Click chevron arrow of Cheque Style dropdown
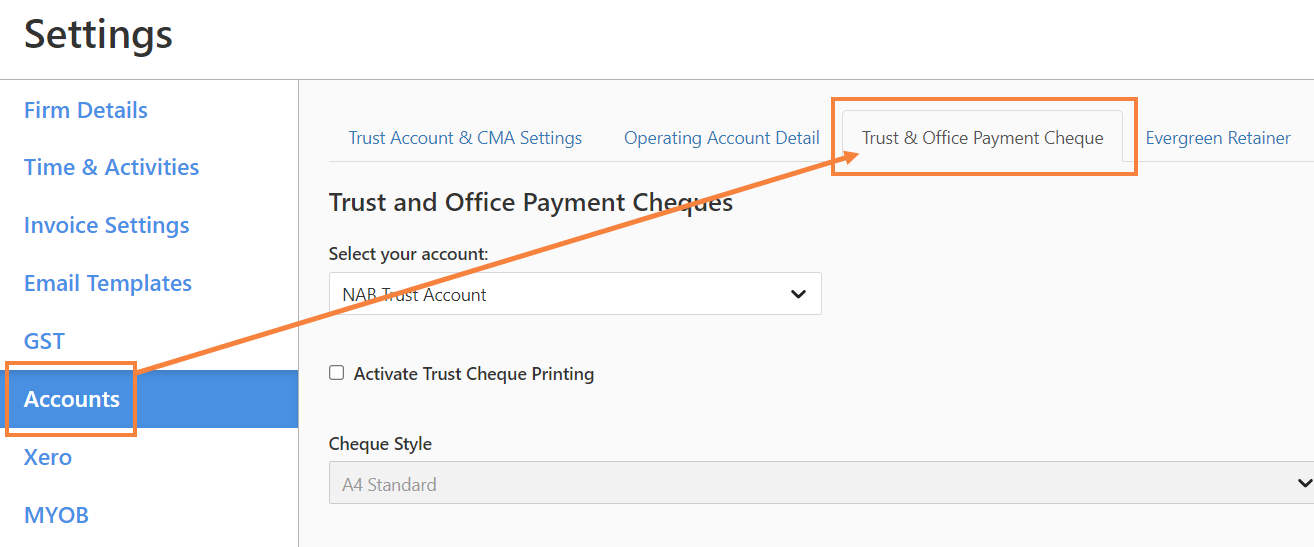The height and width of the screenshot is (547, 1314). click(1303, 483)
